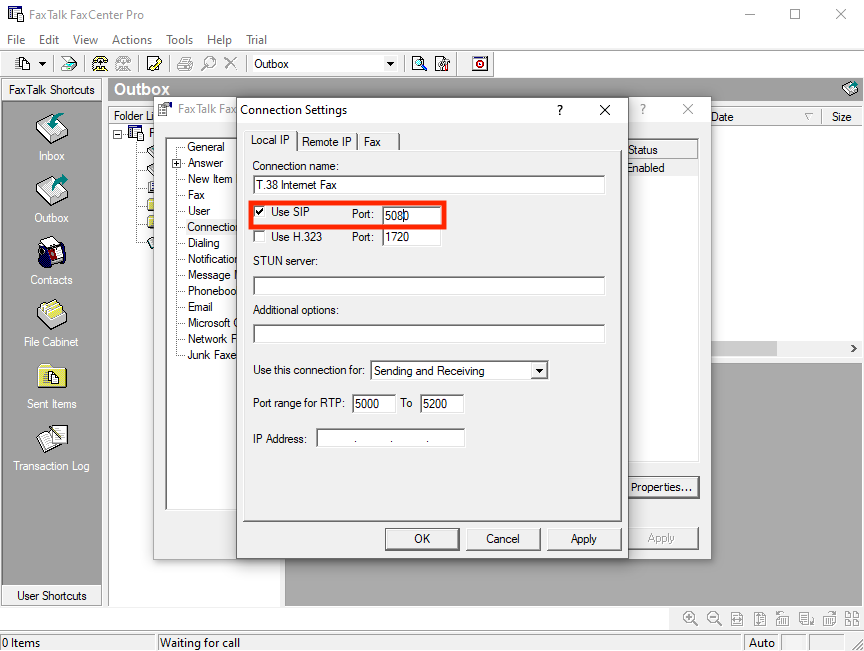
Task: Click the horizontal scrollbar right arrow
Action: (x=853, y=348)
